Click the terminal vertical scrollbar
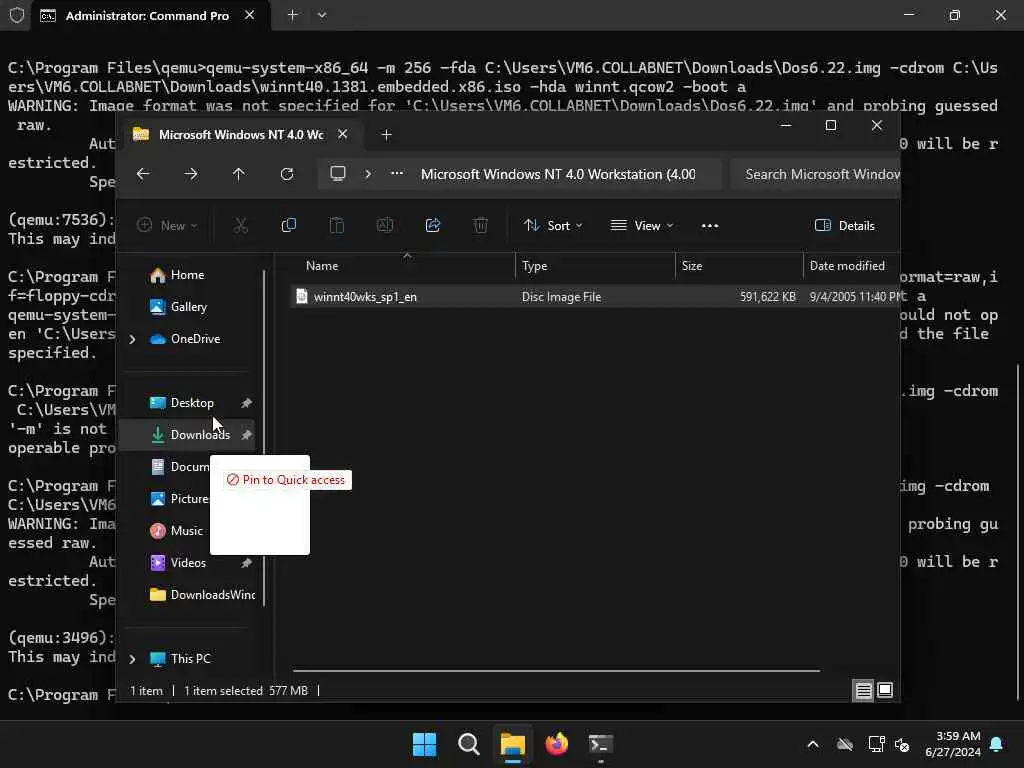 click(1017, 532)
